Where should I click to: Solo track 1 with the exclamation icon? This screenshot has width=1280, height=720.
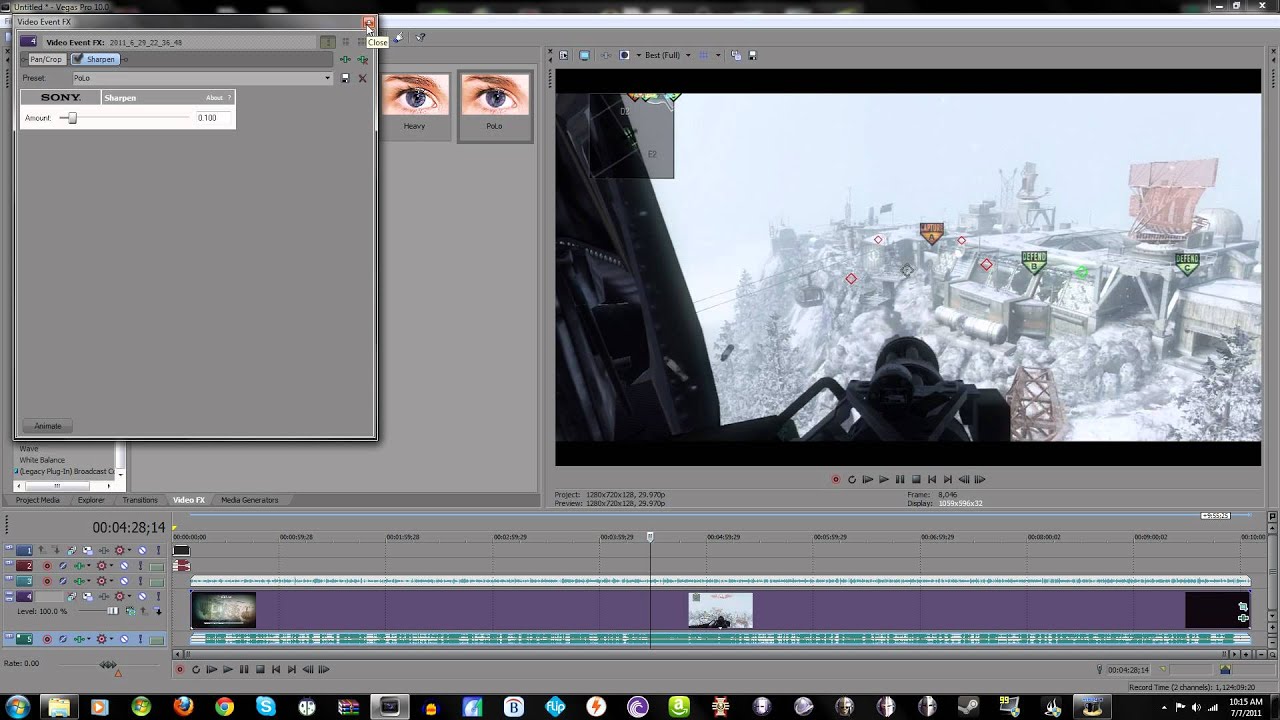coord(159,550)
